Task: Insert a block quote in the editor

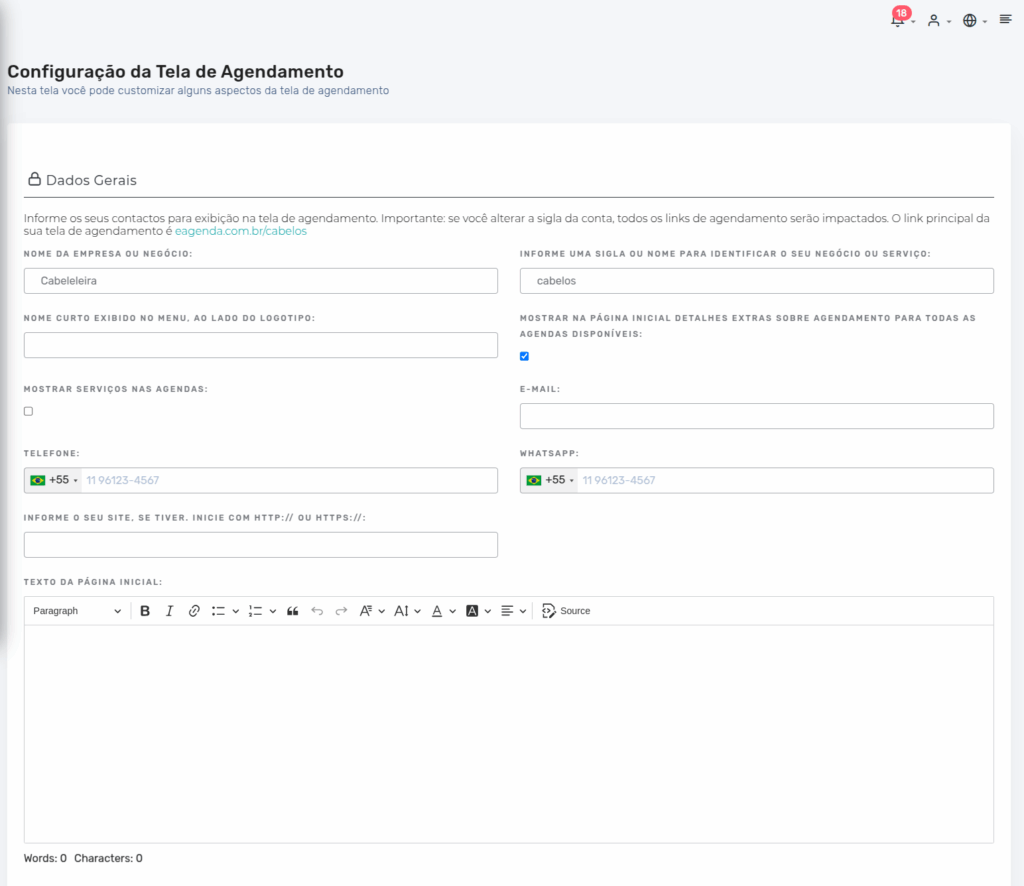Action: (293, 611)
